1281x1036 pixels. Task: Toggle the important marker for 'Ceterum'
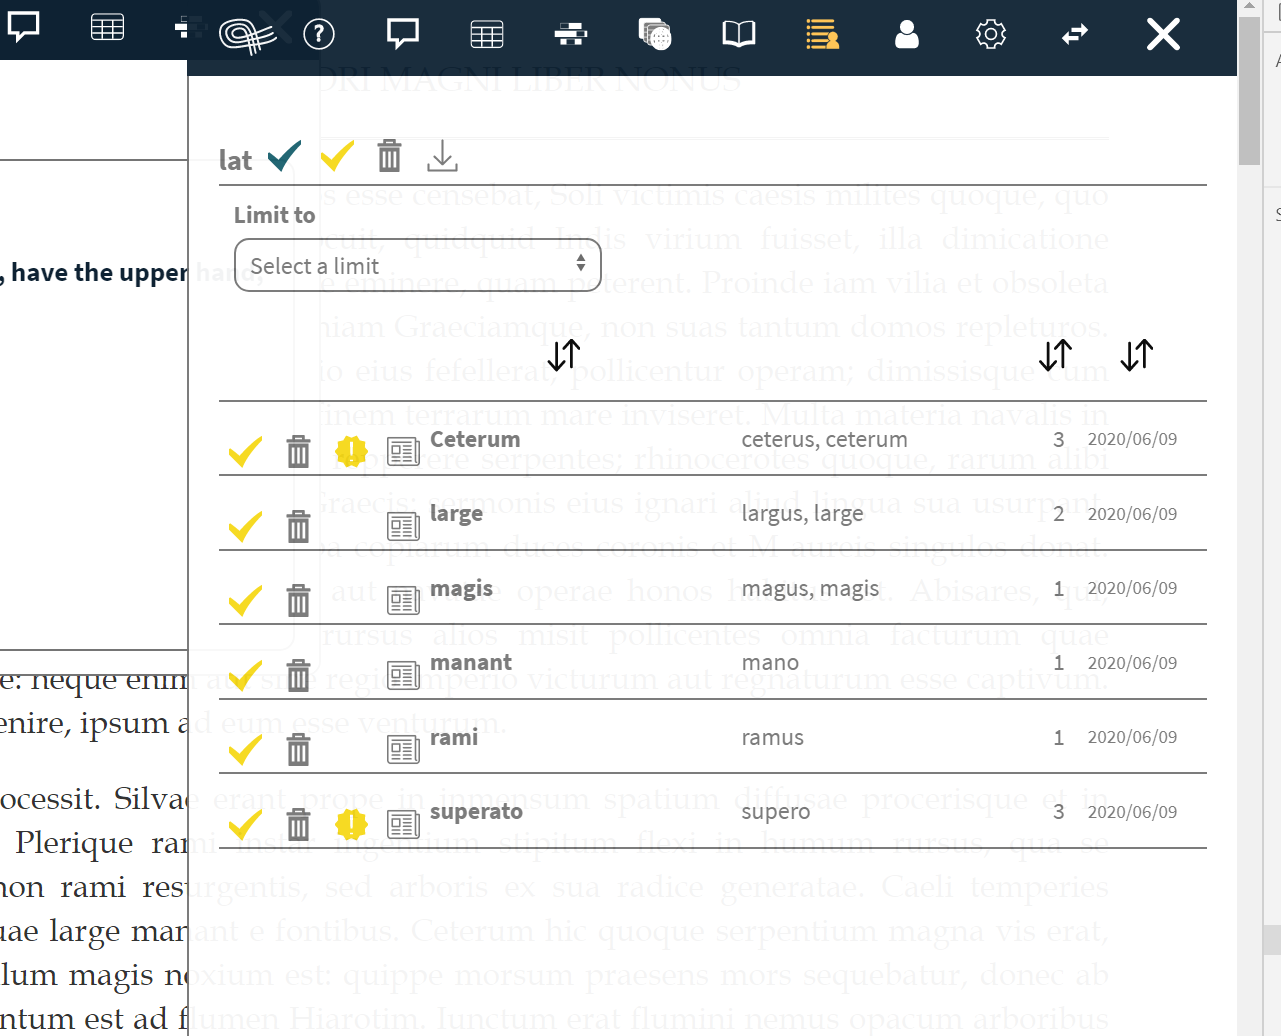click(351, 451)
